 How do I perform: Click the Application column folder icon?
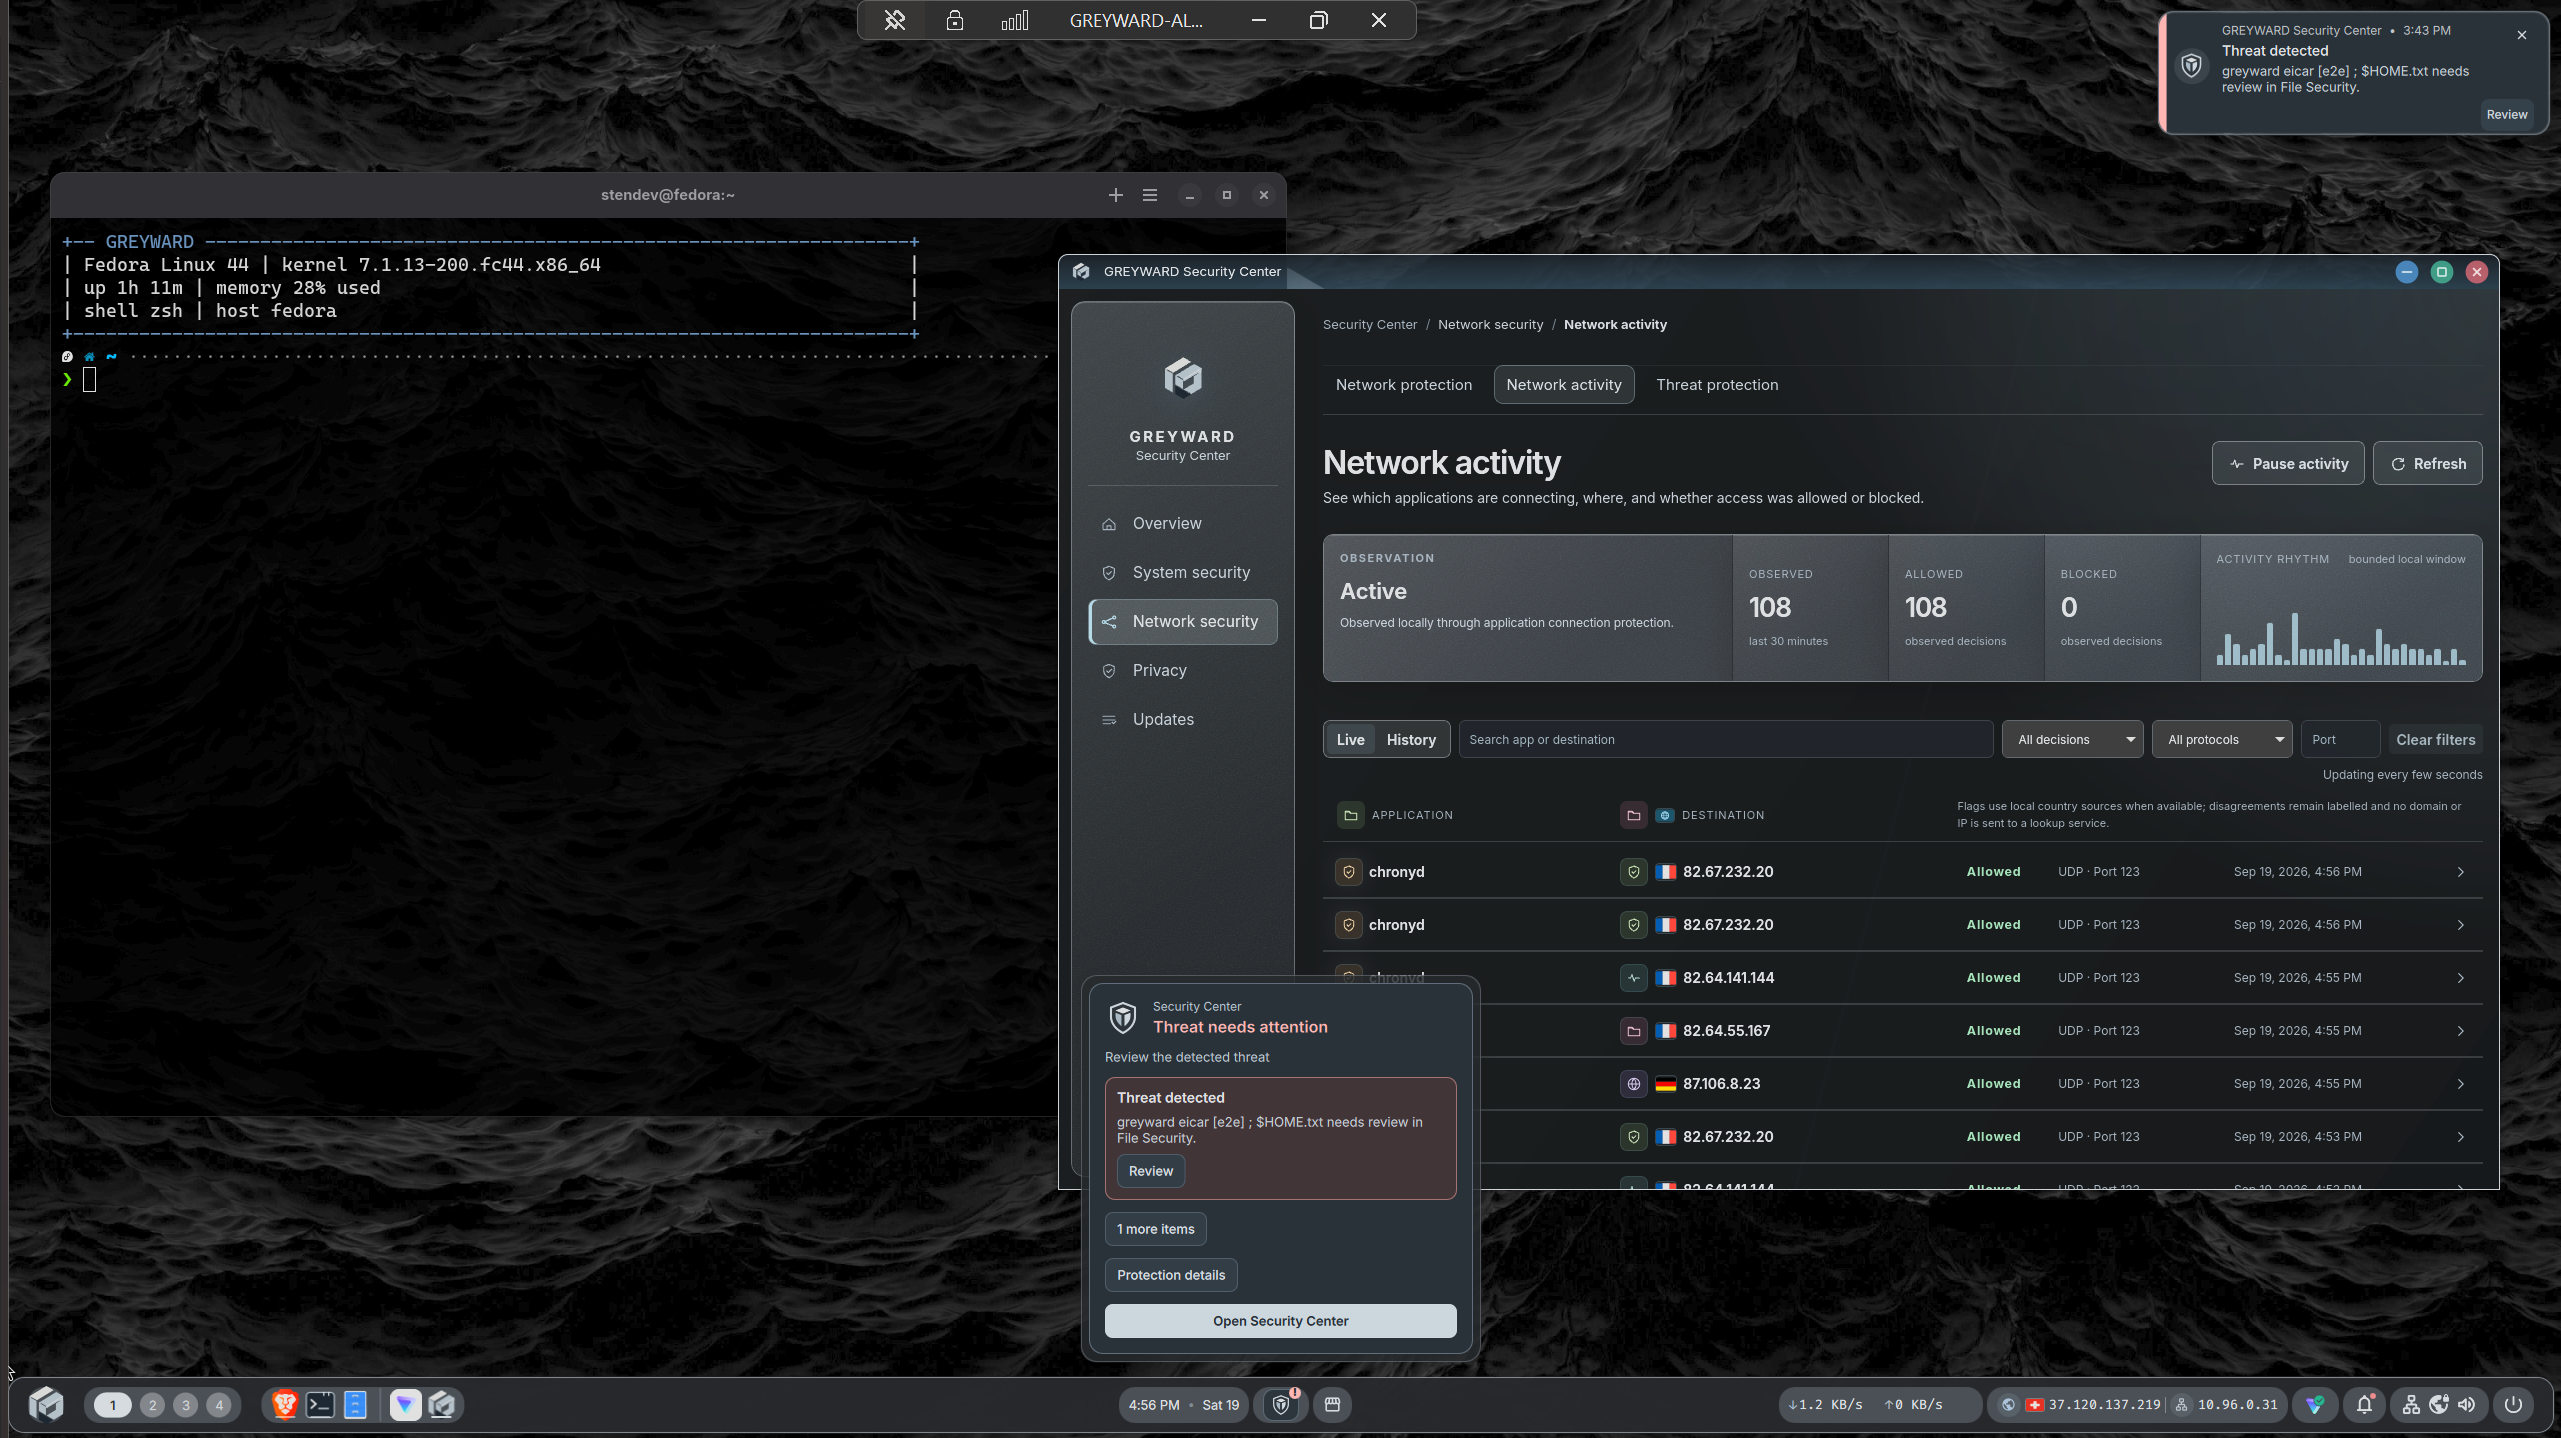point(1350,815)
